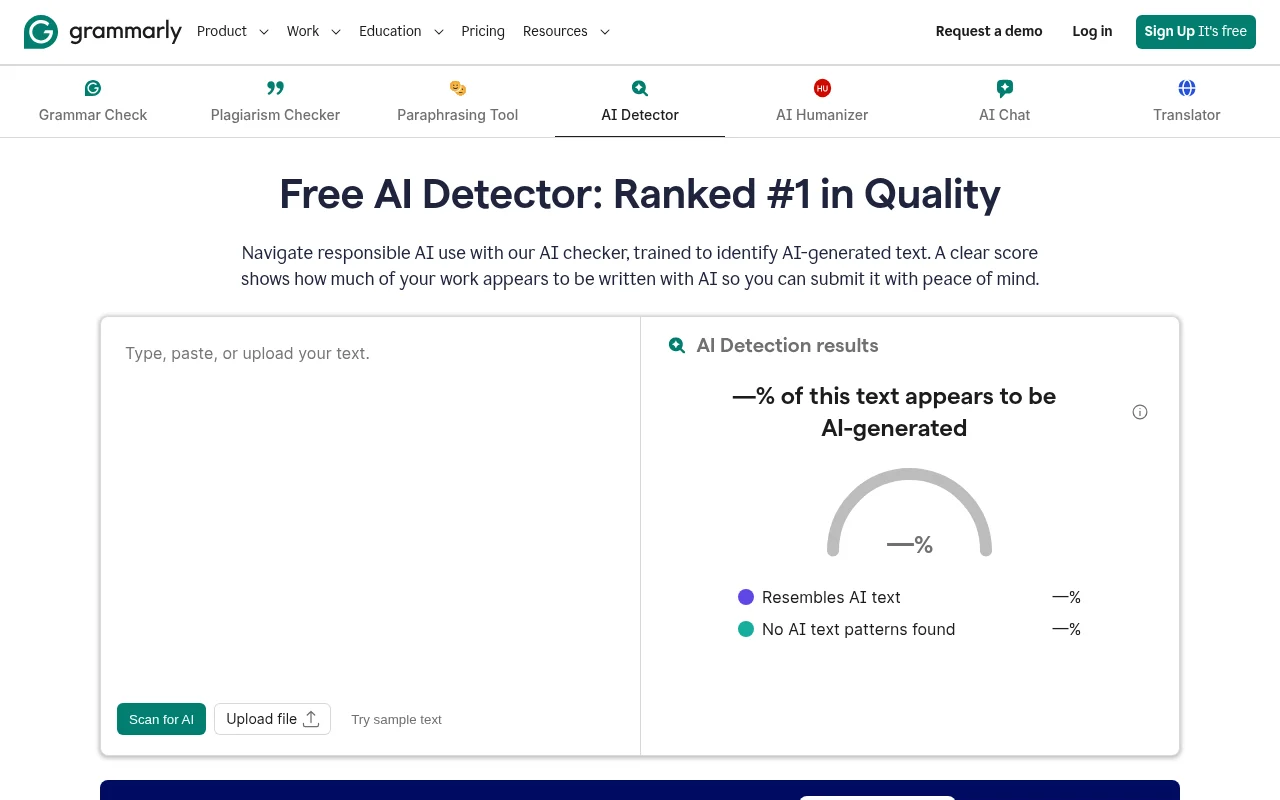Click the Paraphrasing Tool icon

[458, 88]
